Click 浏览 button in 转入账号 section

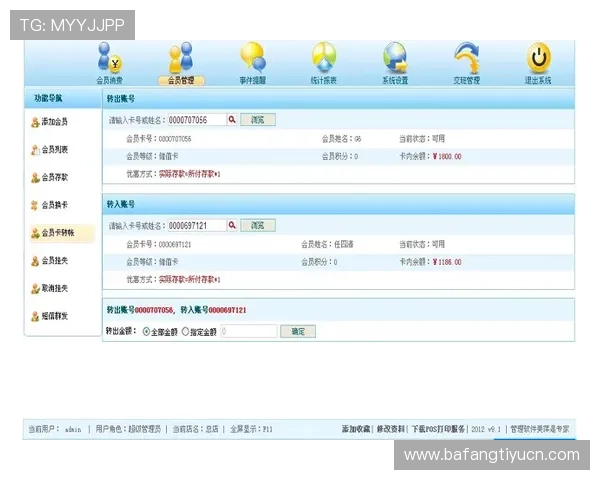(x=258, y=225)
